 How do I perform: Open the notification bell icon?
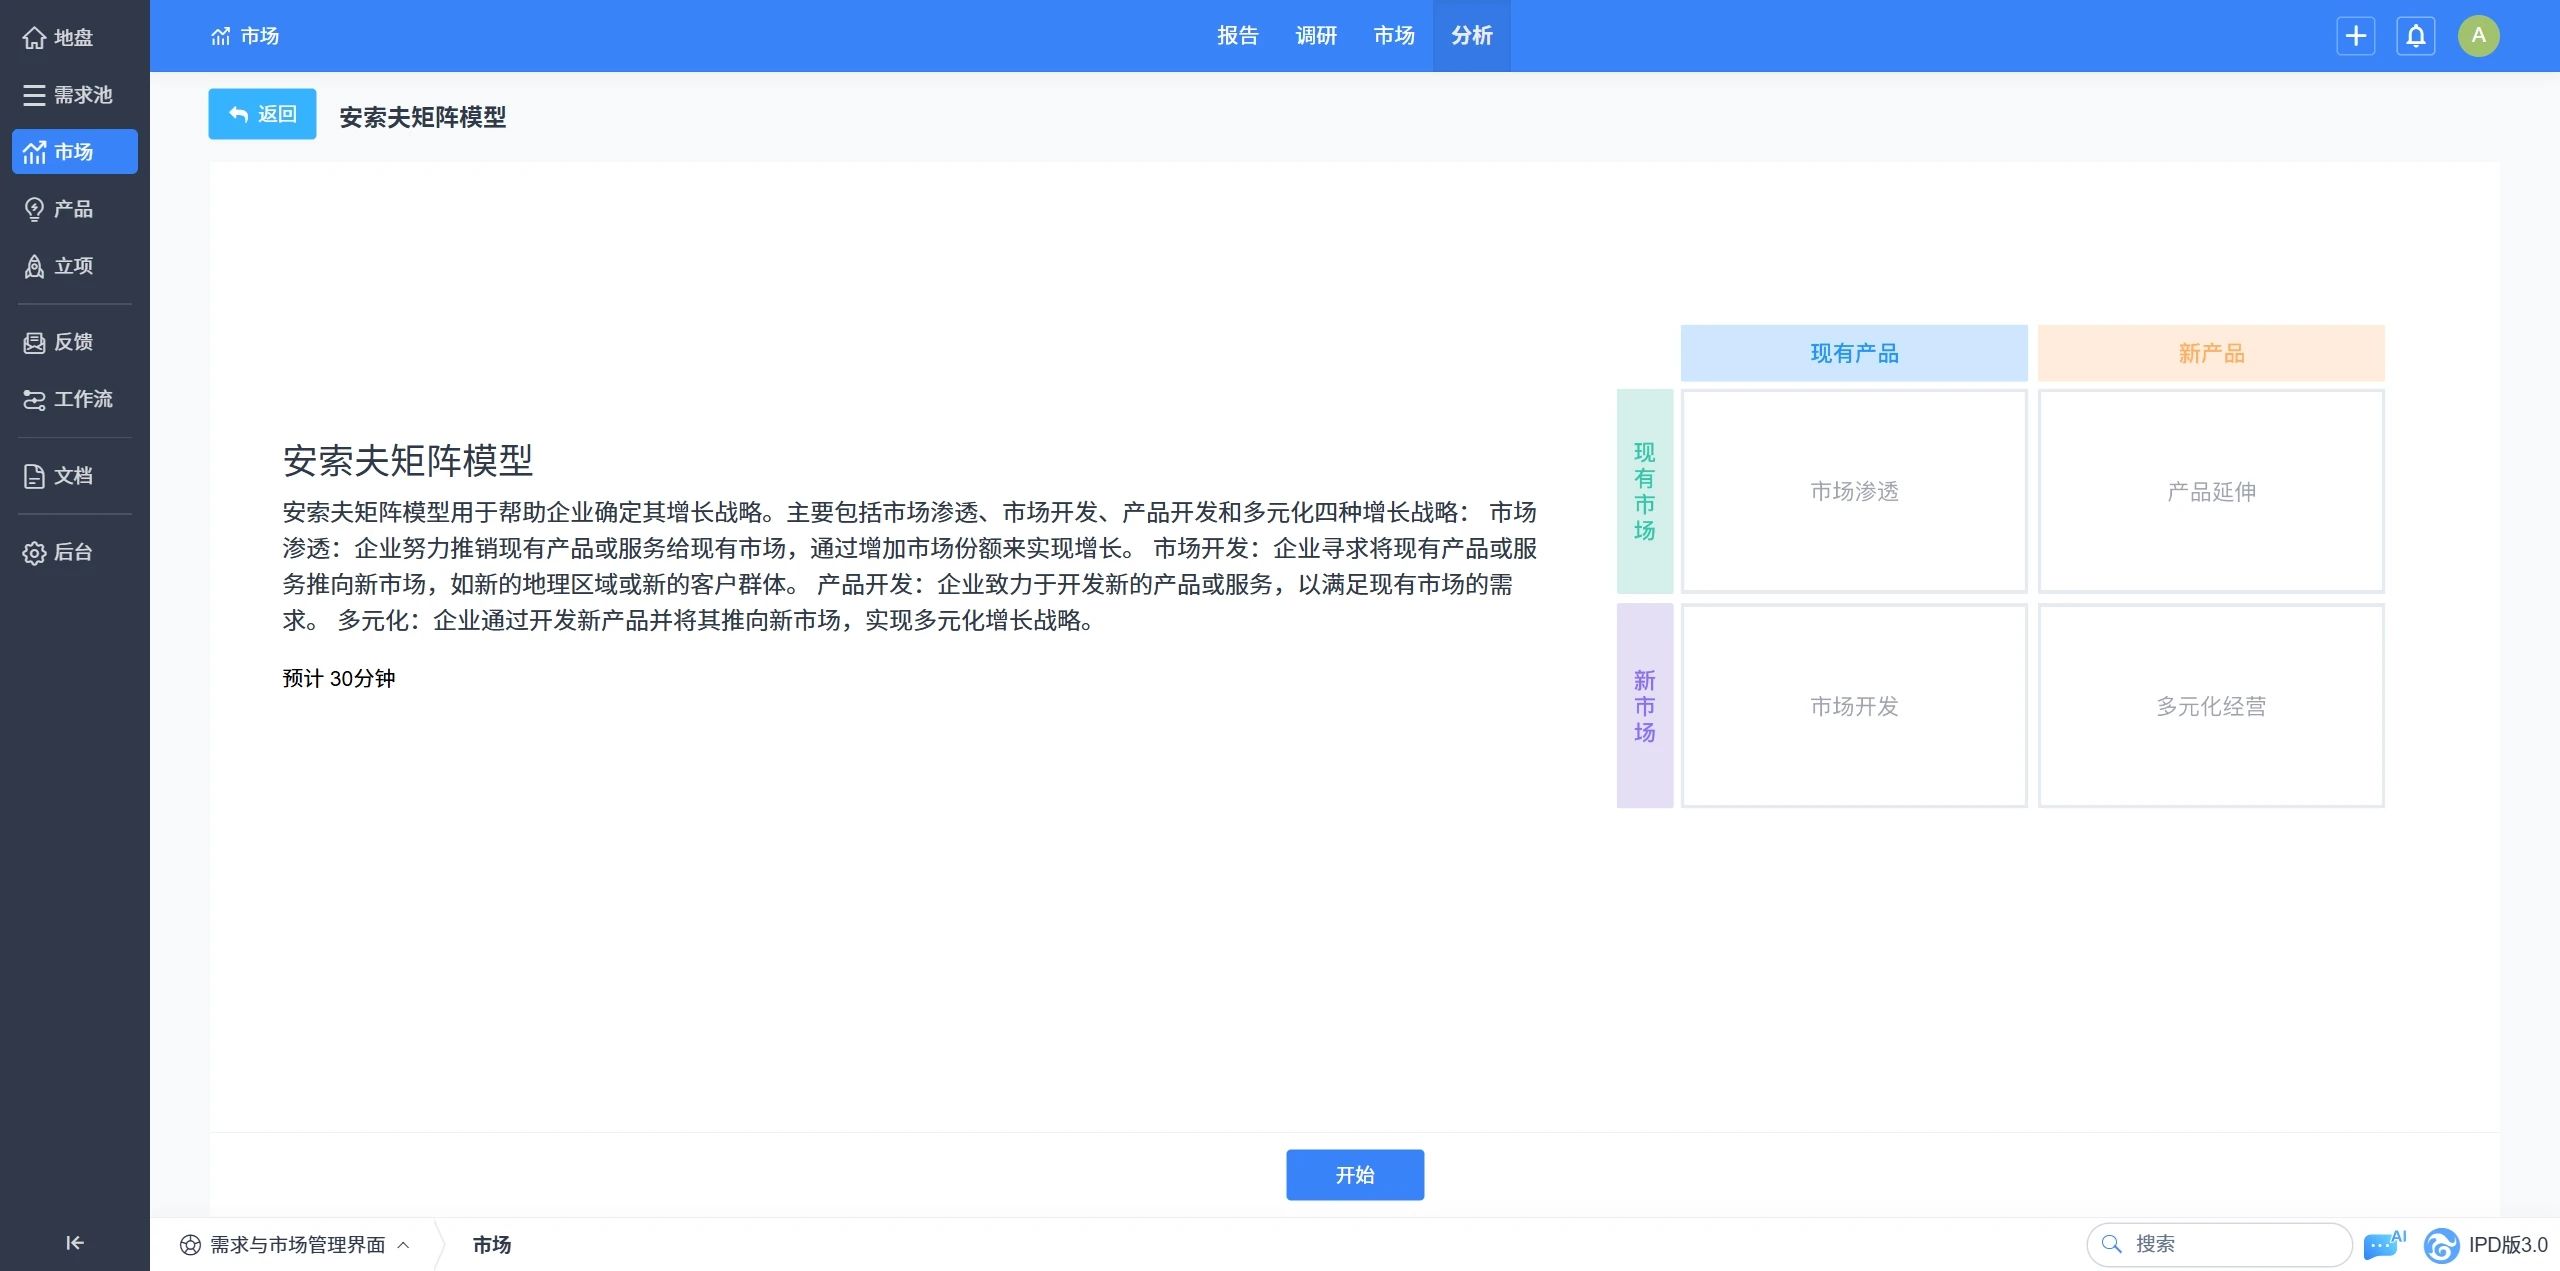(x=2415, y=36)
